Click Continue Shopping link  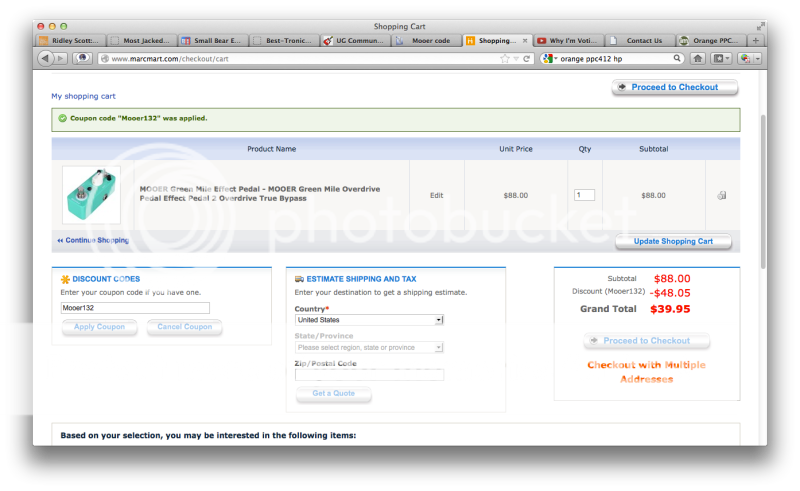click(93, 240)
